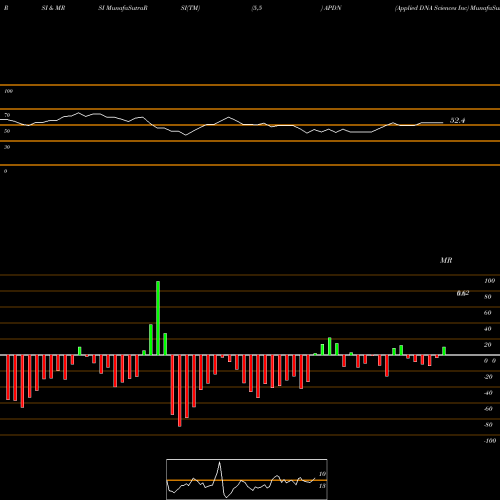
Task: Click the deepest red bar in MR histogram
Action: (180, 391)
